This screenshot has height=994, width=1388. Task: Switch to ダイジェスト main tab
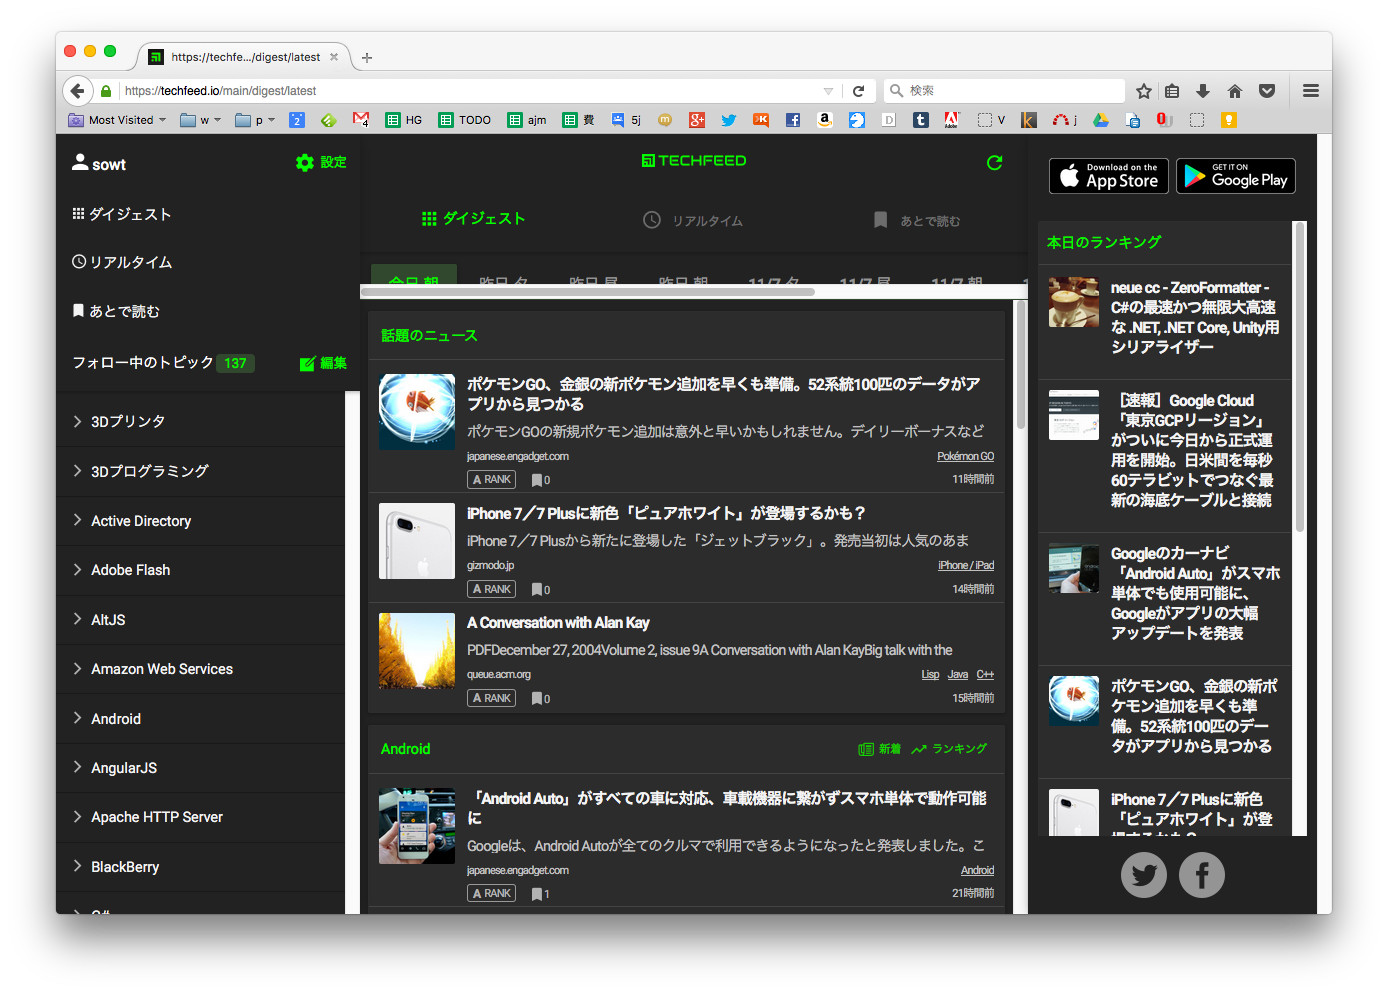[x=473, y=219]
